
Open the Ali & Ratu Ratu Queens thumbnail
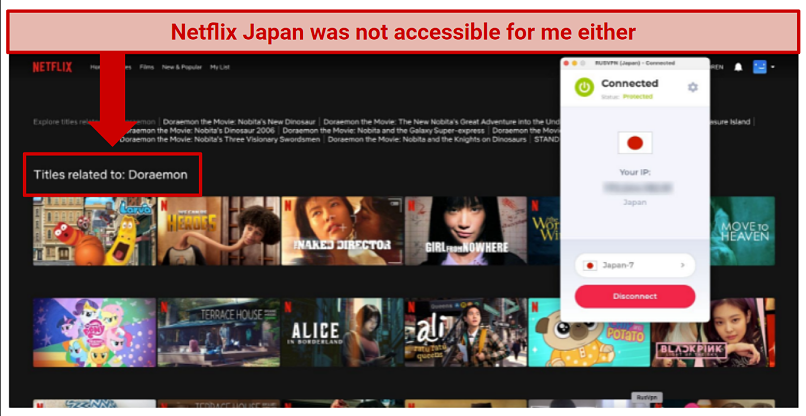point(466,332)
